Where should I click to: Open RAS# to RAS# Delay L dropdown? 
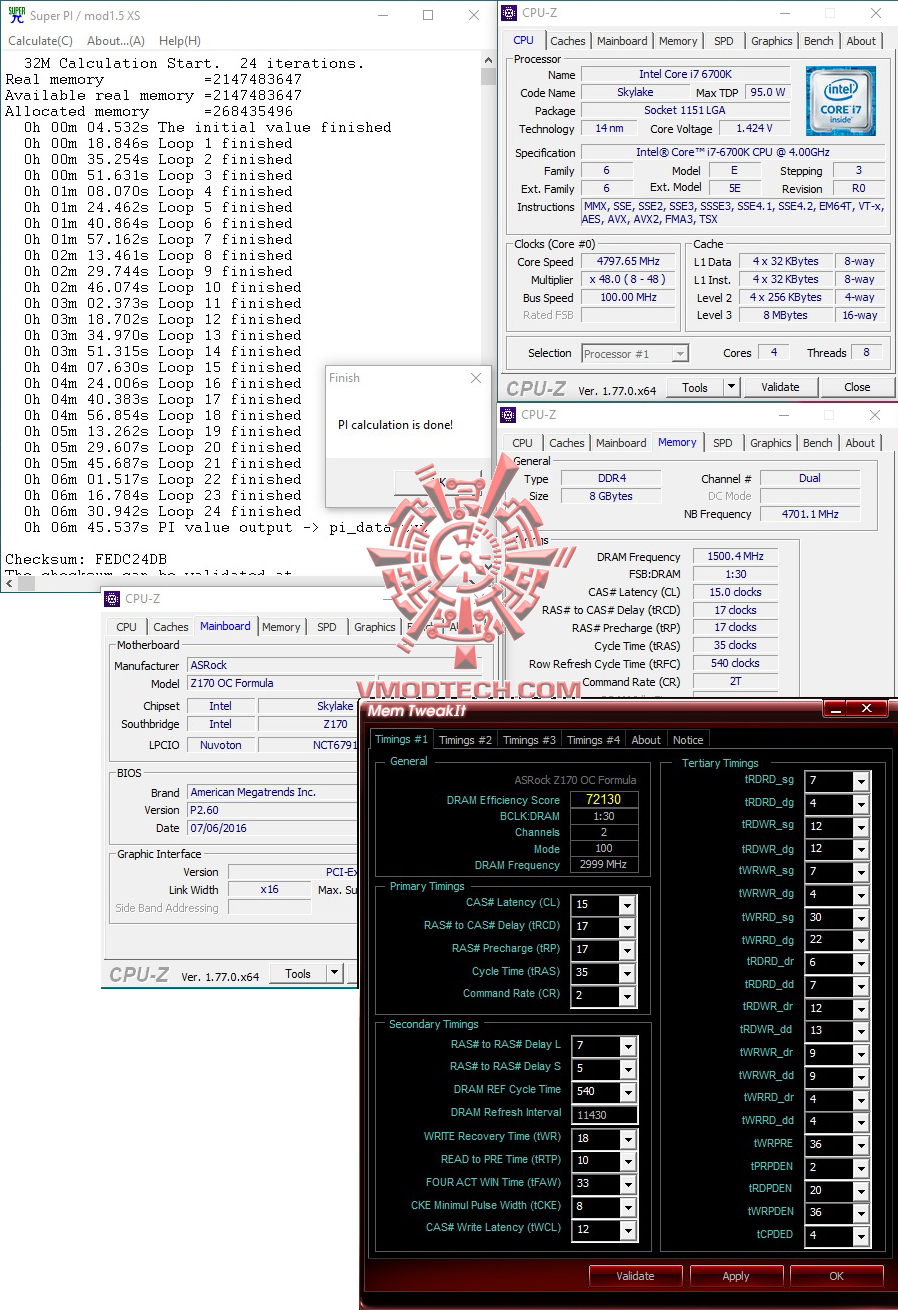point(627,1047)
